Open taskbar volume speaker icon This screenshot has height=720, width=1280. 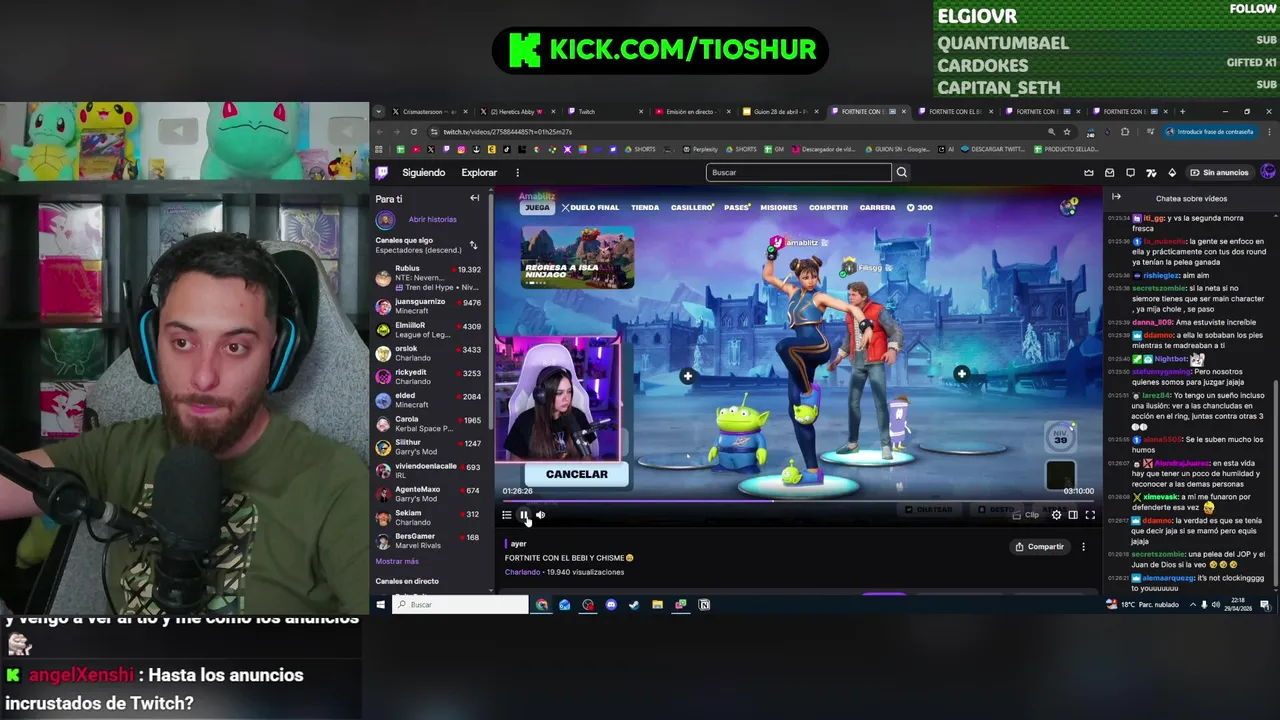point(1216,604)
